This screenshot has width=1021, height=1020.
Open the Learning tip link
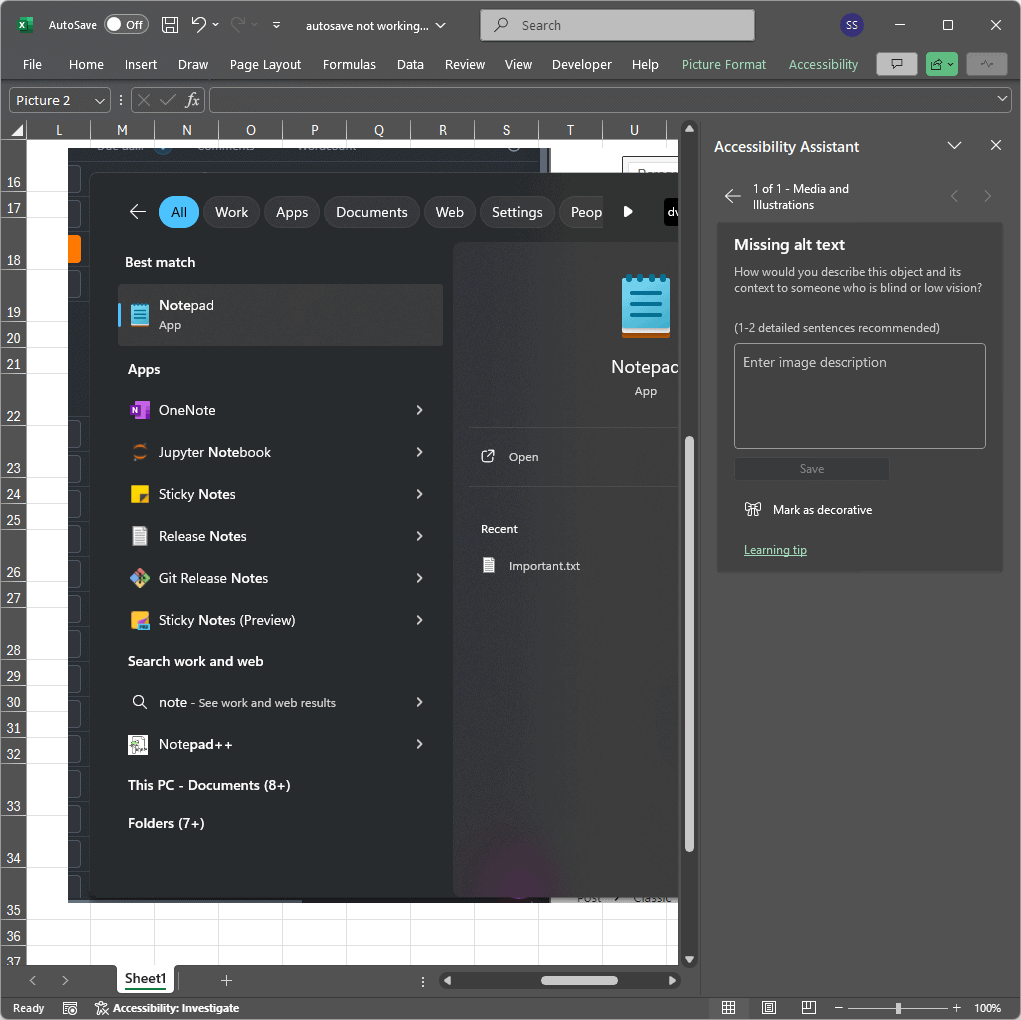tap(775, 550)
